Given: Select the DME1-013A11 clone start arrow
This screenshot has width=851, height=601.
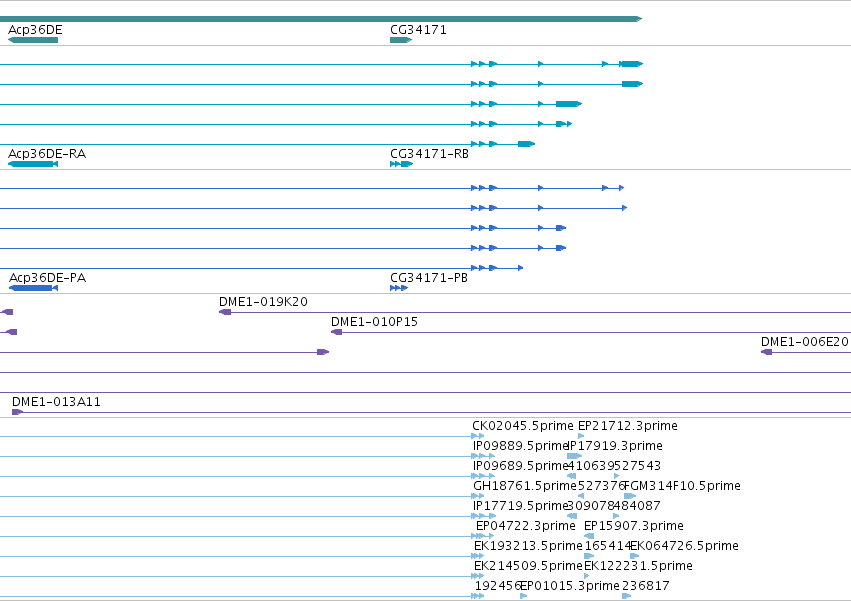Looking at the screenshot, I should pos(17,412).
